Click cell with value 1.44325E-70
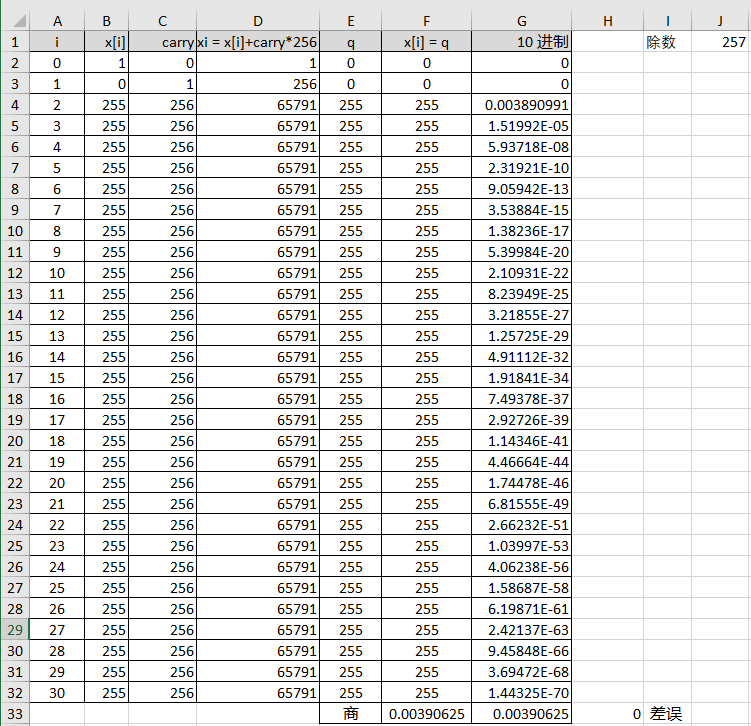751x726 pixels. [x=522, y=693]
